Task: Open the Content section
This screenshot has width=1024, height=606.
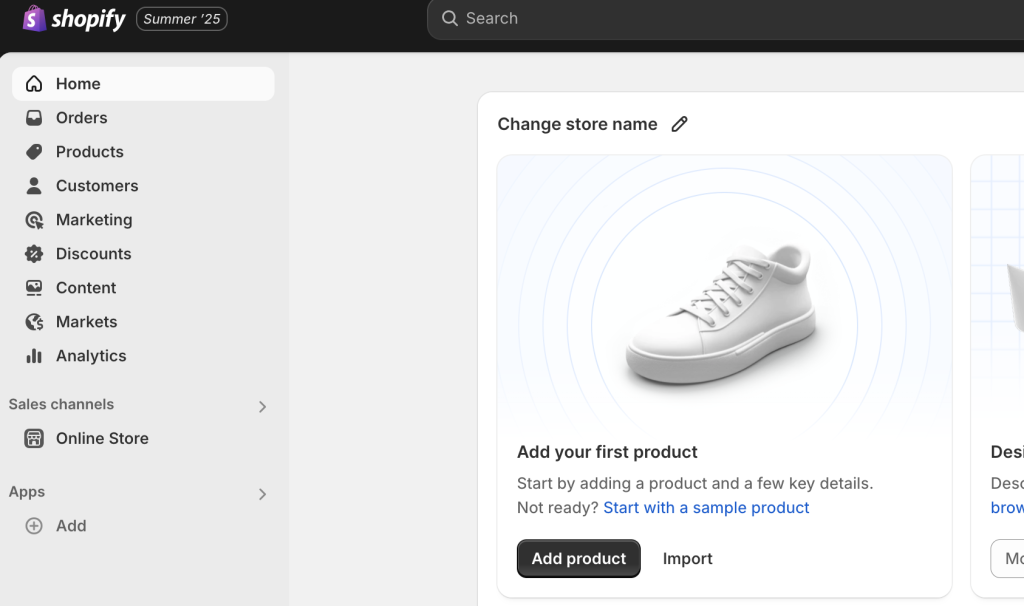Action: (86, 287)
